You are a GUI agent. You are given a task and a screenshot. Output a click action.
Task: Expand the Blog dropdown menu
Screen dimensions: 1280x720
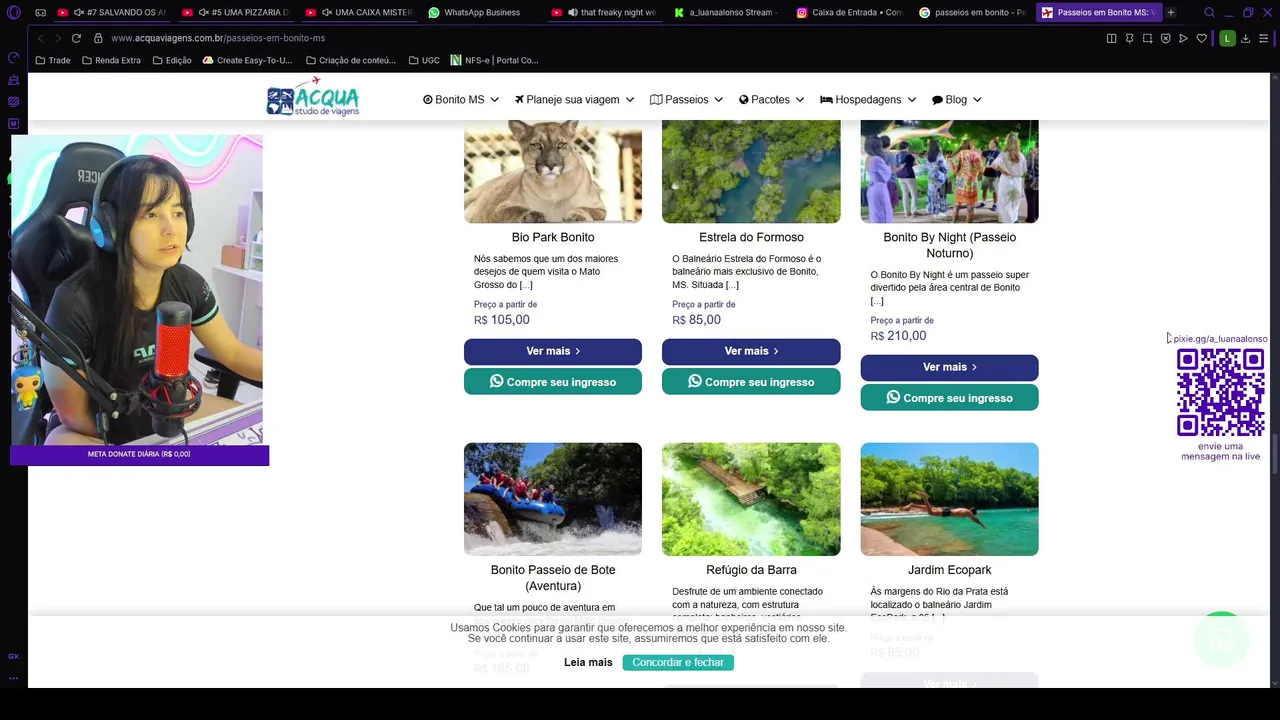pos(956,100)
